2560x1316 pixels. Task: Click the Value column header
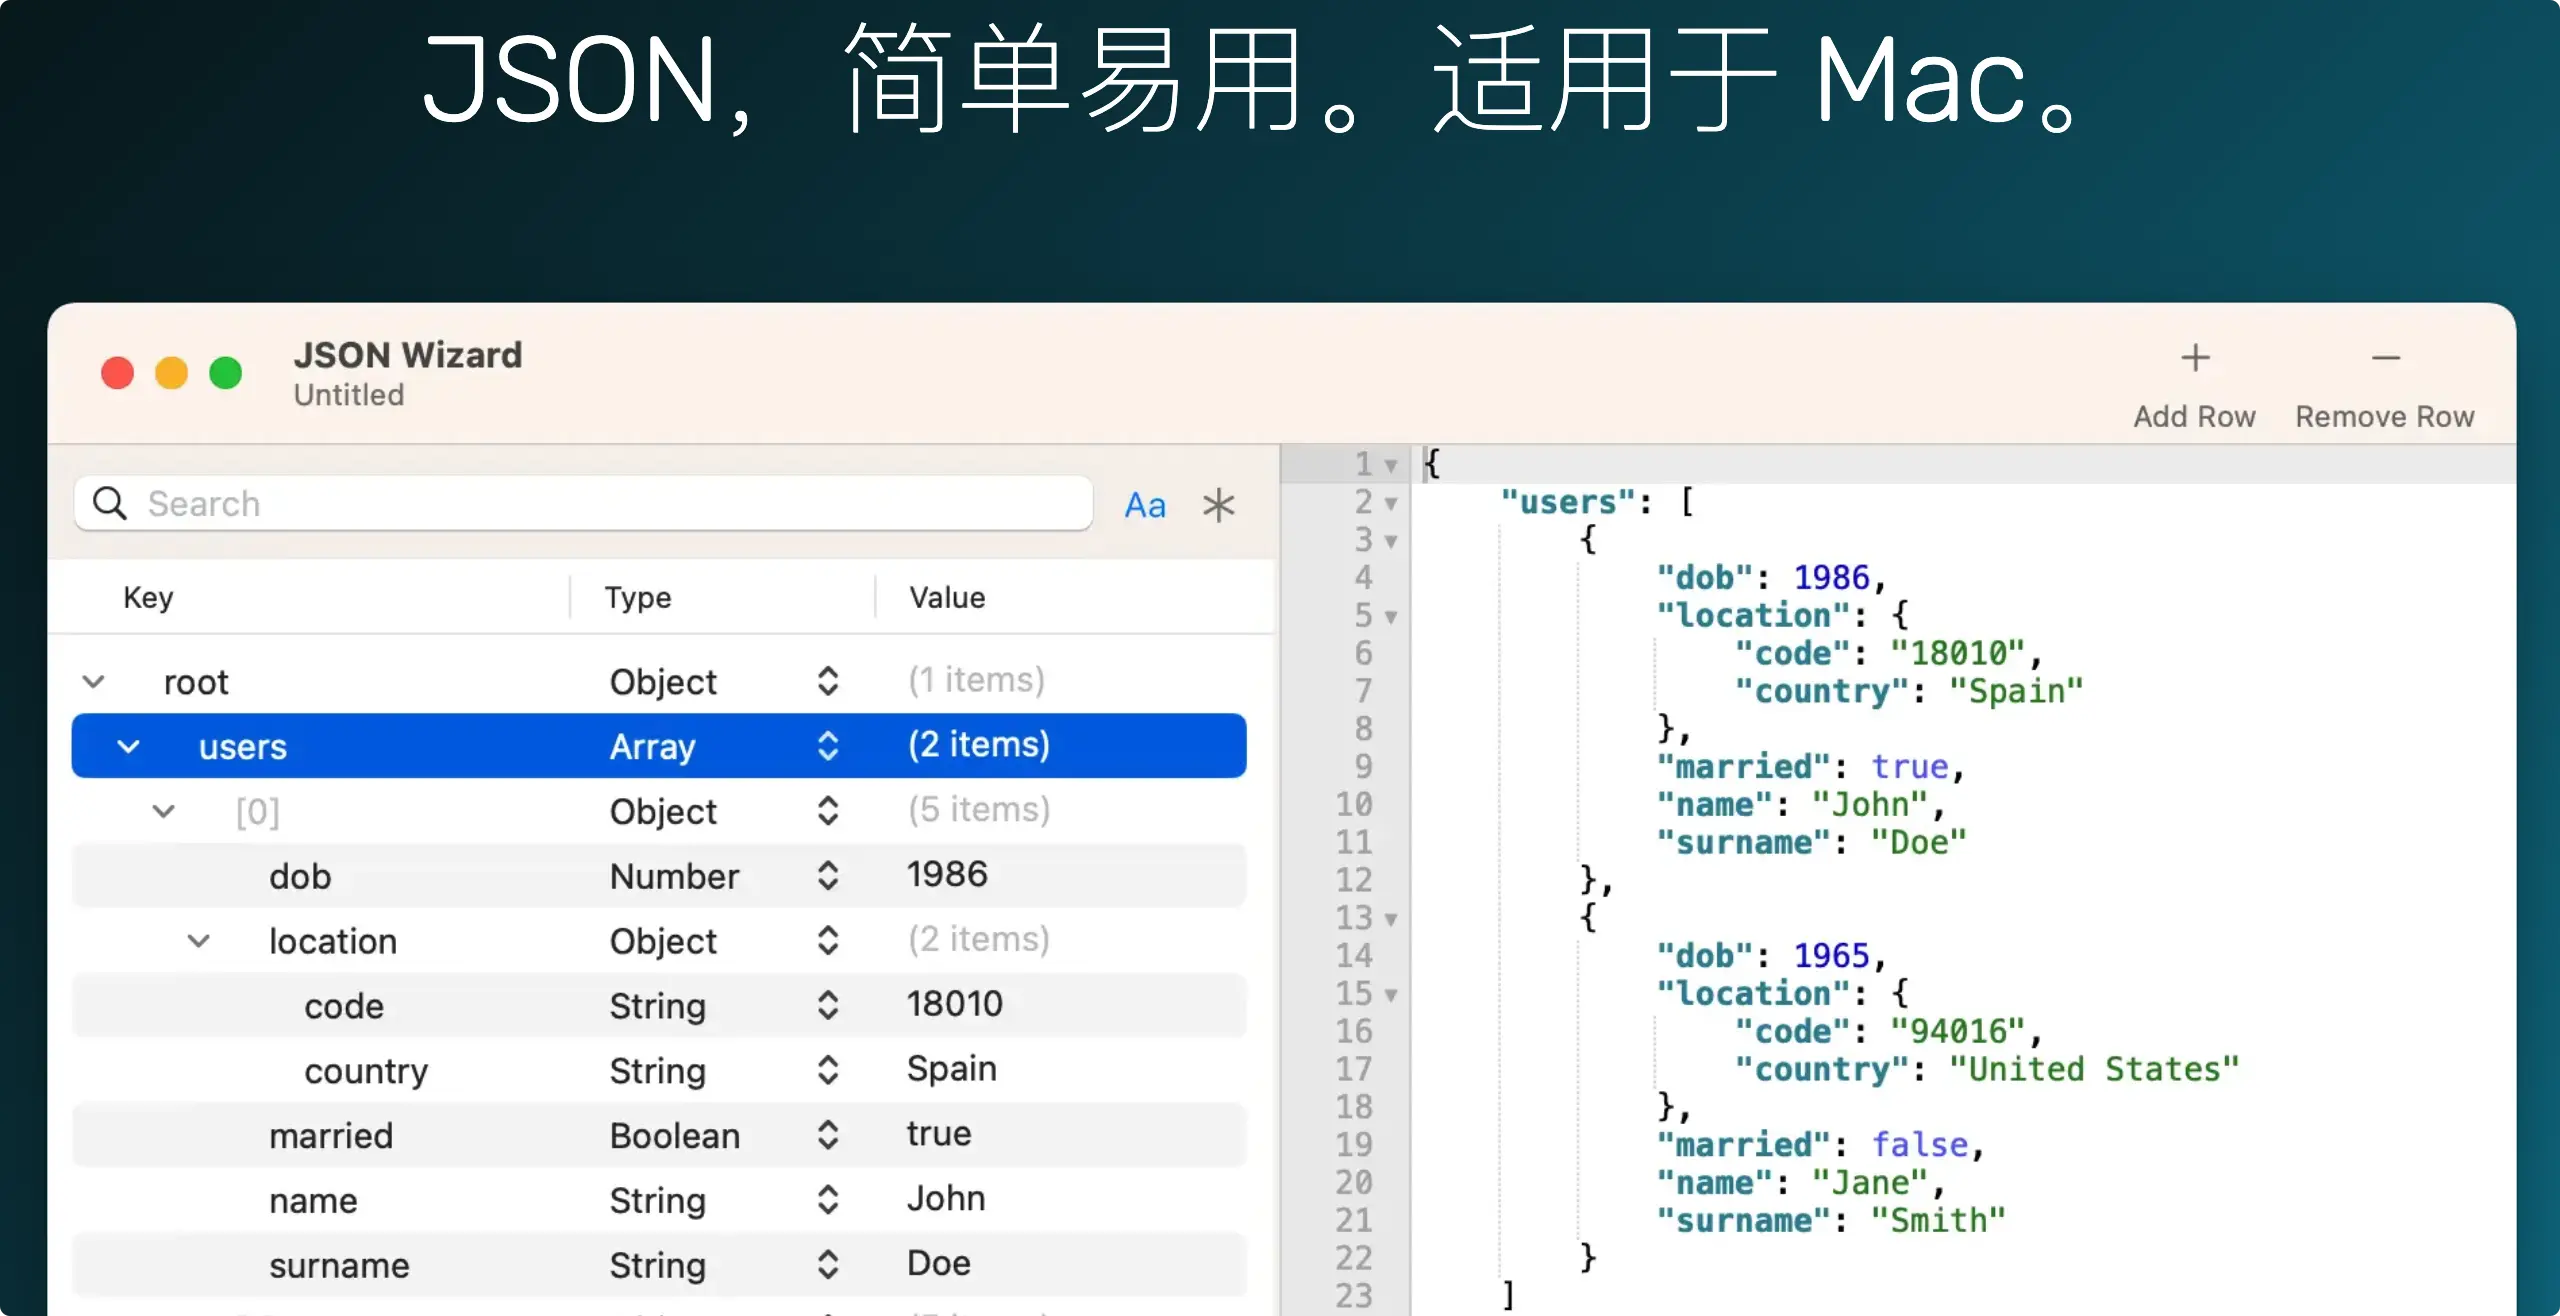[946, 597]
